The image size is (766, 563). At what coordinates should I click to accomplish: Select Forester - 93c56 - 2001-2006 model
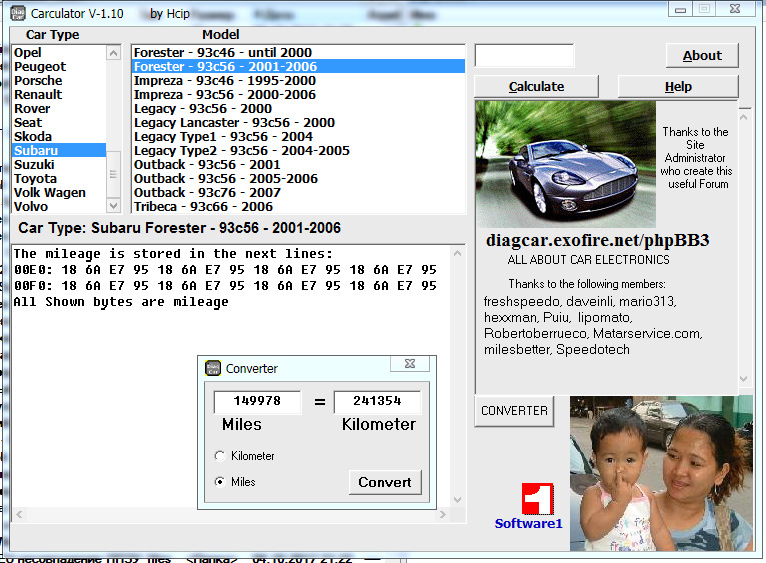298,66
